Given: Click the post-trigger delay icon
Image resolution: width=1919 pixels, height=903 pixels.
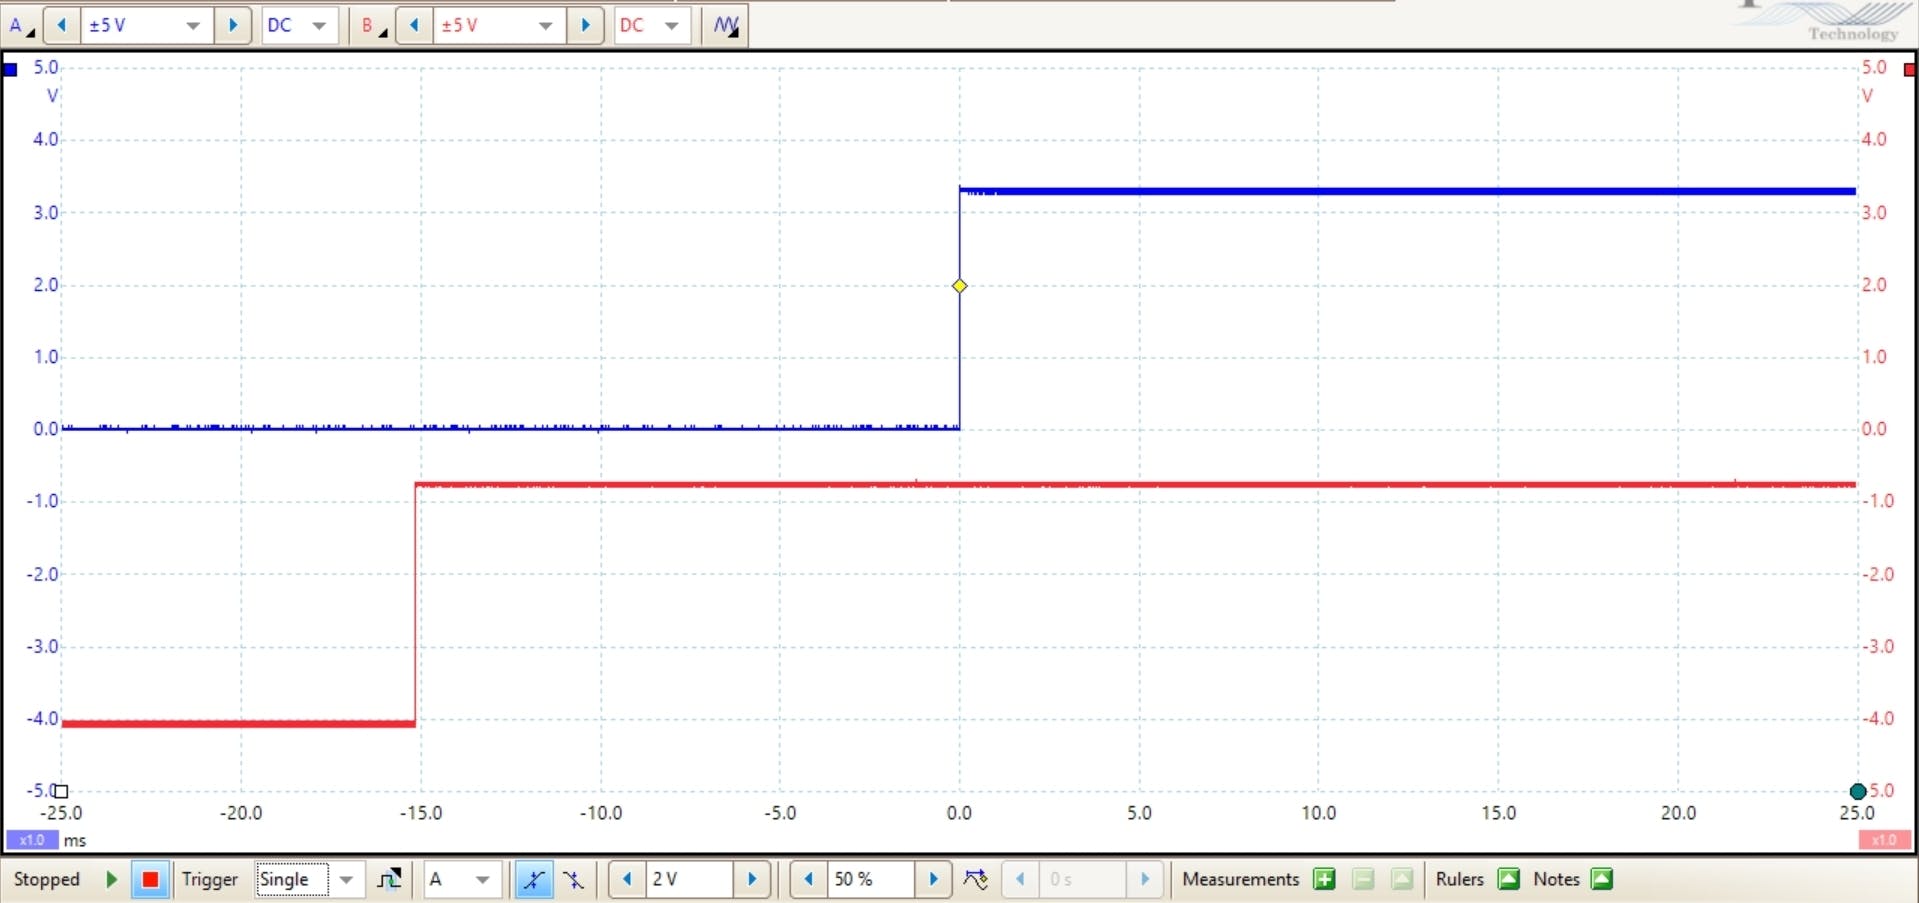Looking at the screenshot, I should (x=975, y=880).
